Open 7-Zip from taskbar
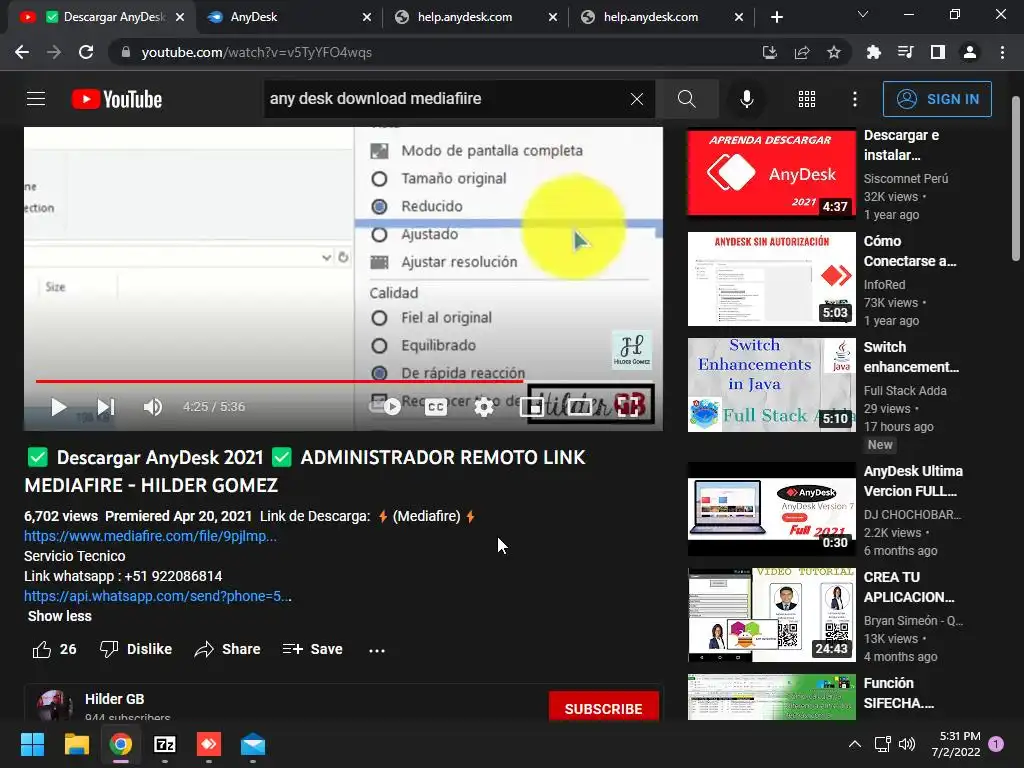 pos(165,744)
